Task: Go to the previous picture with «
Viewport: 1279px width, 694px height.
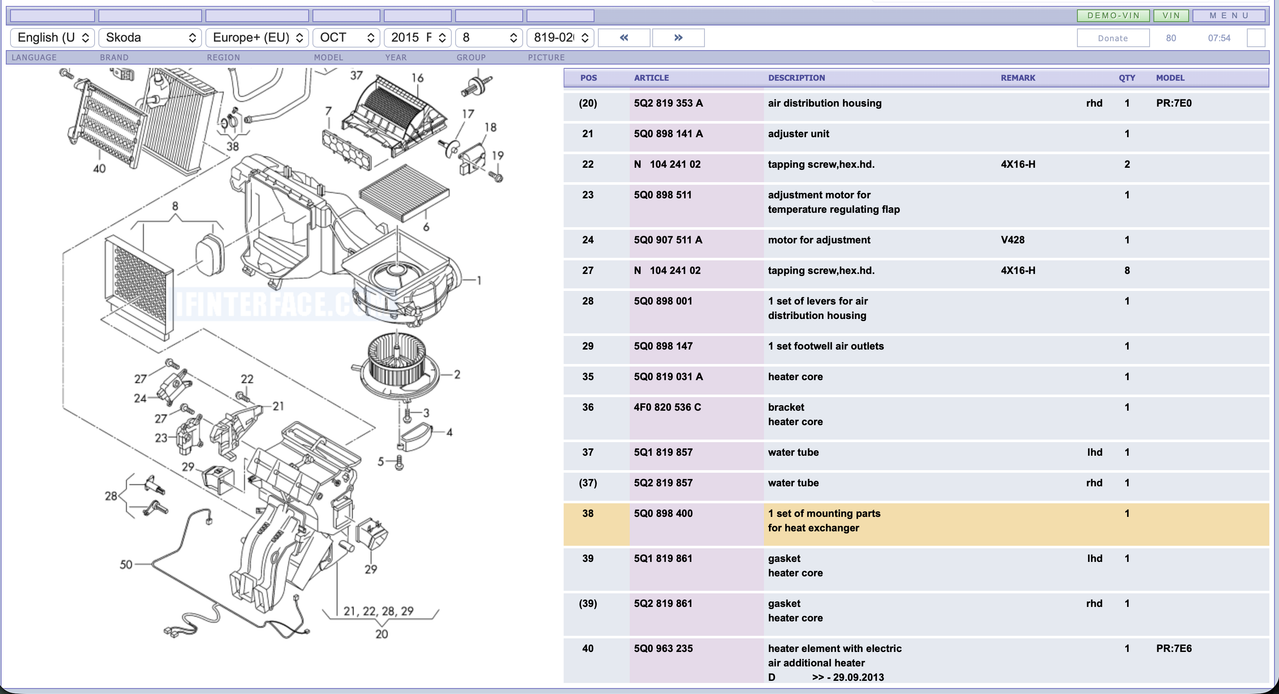Action: pyautogui.click(x=624, y=38)
